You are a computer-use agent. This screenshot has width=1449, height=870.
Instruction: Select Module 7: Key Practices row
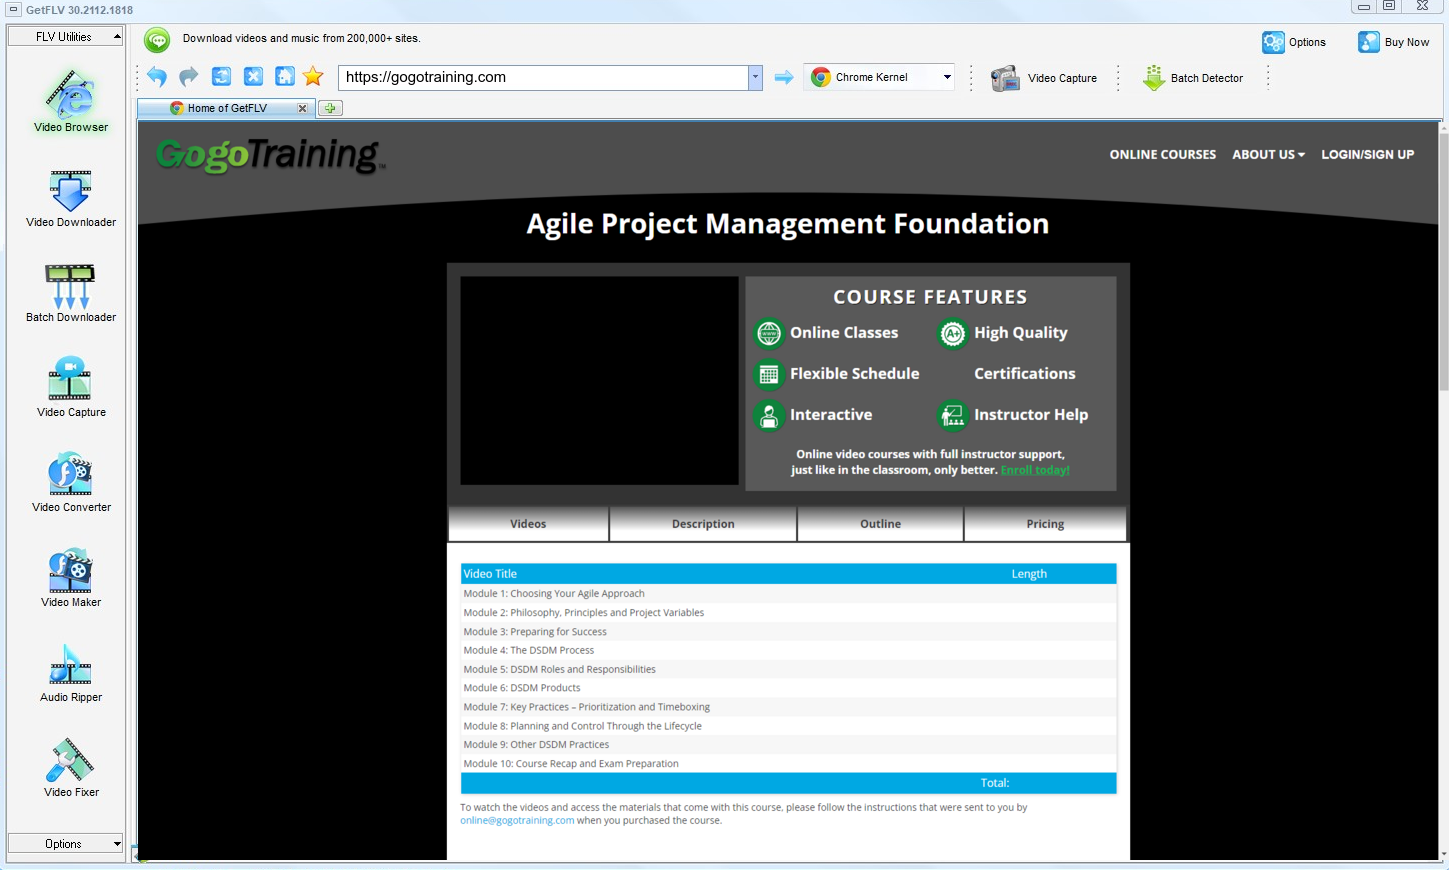click(788, 707)
